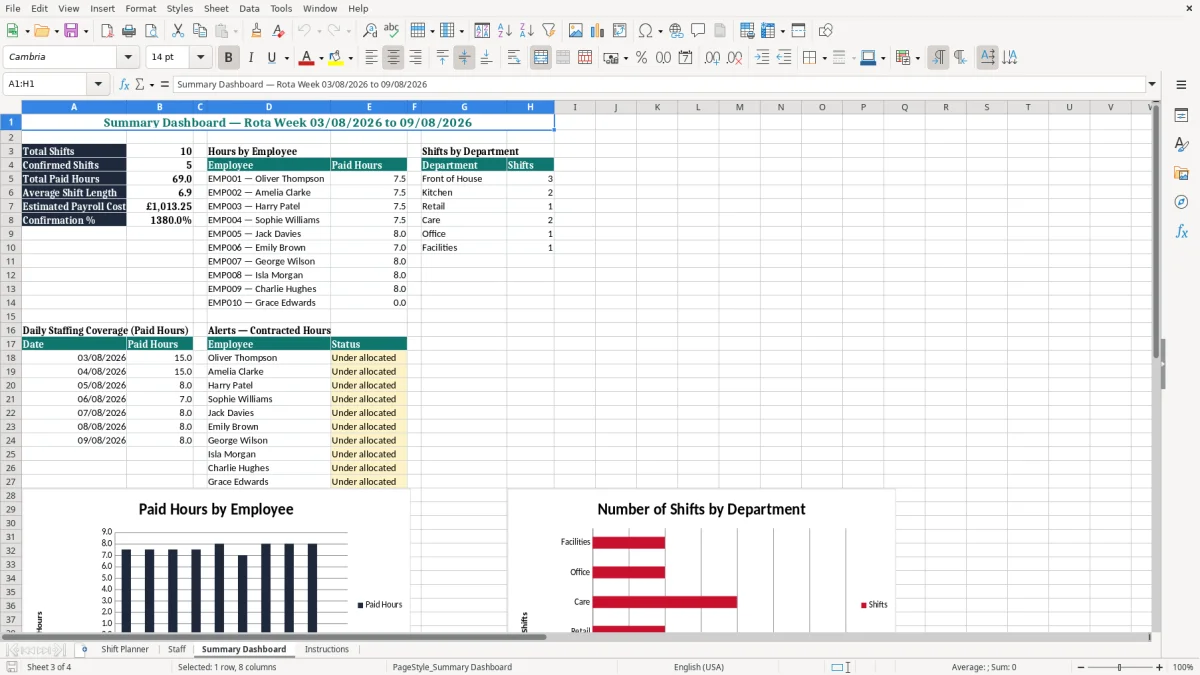This screenshot has height=675, width=1200.
Task: Add decimal place
Action: coord(713,58)
